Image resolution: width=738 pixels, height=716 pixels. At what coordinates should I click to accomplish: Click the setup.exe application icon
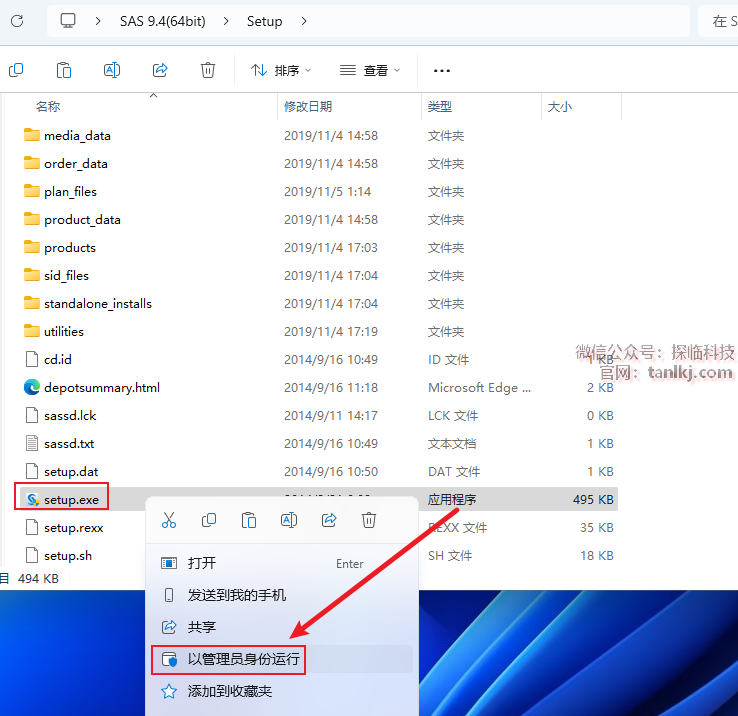coord(32,499)
